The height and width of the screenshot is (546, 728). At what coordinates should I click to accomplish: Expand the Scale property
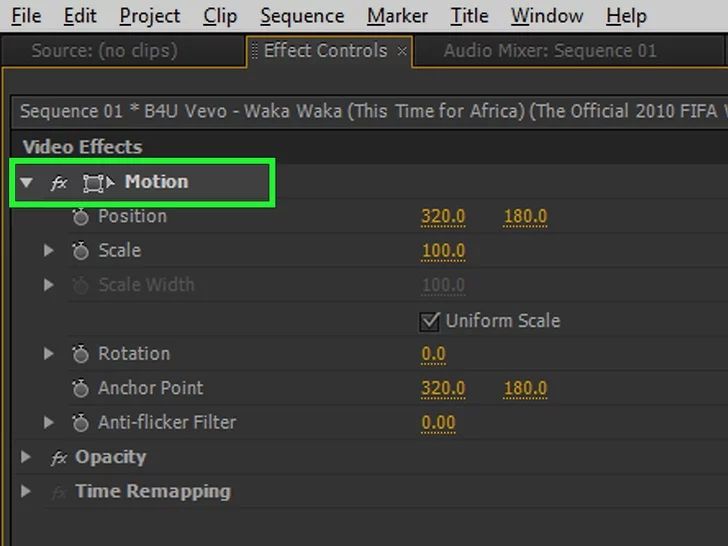pyautogui.click(x=48, y=251)
